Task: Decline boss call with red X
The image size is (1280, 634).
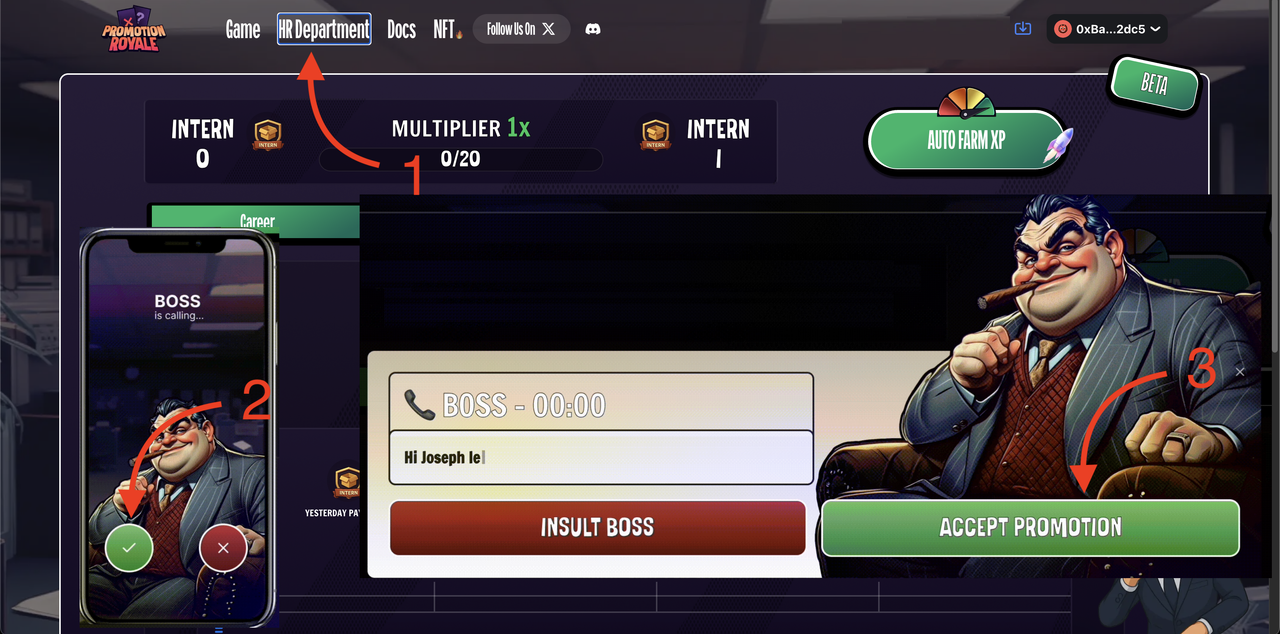Action: pos(223,547)
